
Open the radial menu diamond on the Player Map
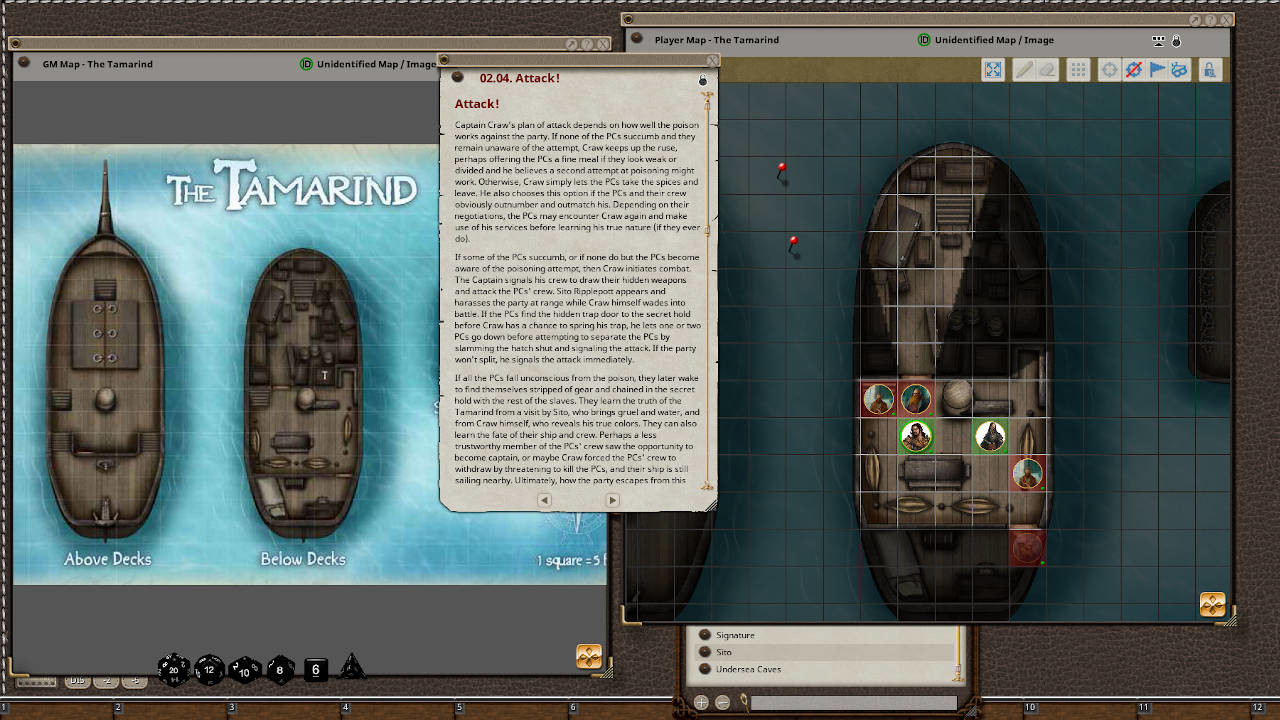pos(1213,604)
